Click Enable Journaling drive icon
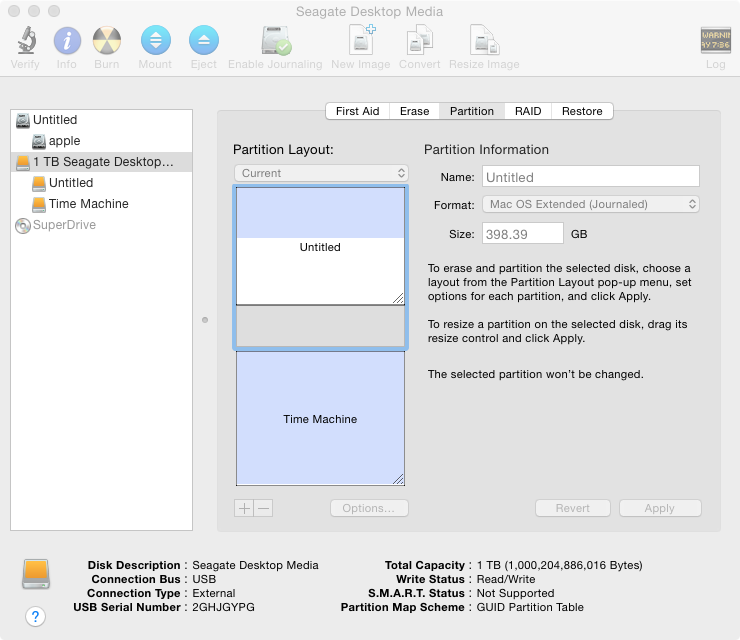The height and width of the screenshot is (640, 740). pos(276,40)
